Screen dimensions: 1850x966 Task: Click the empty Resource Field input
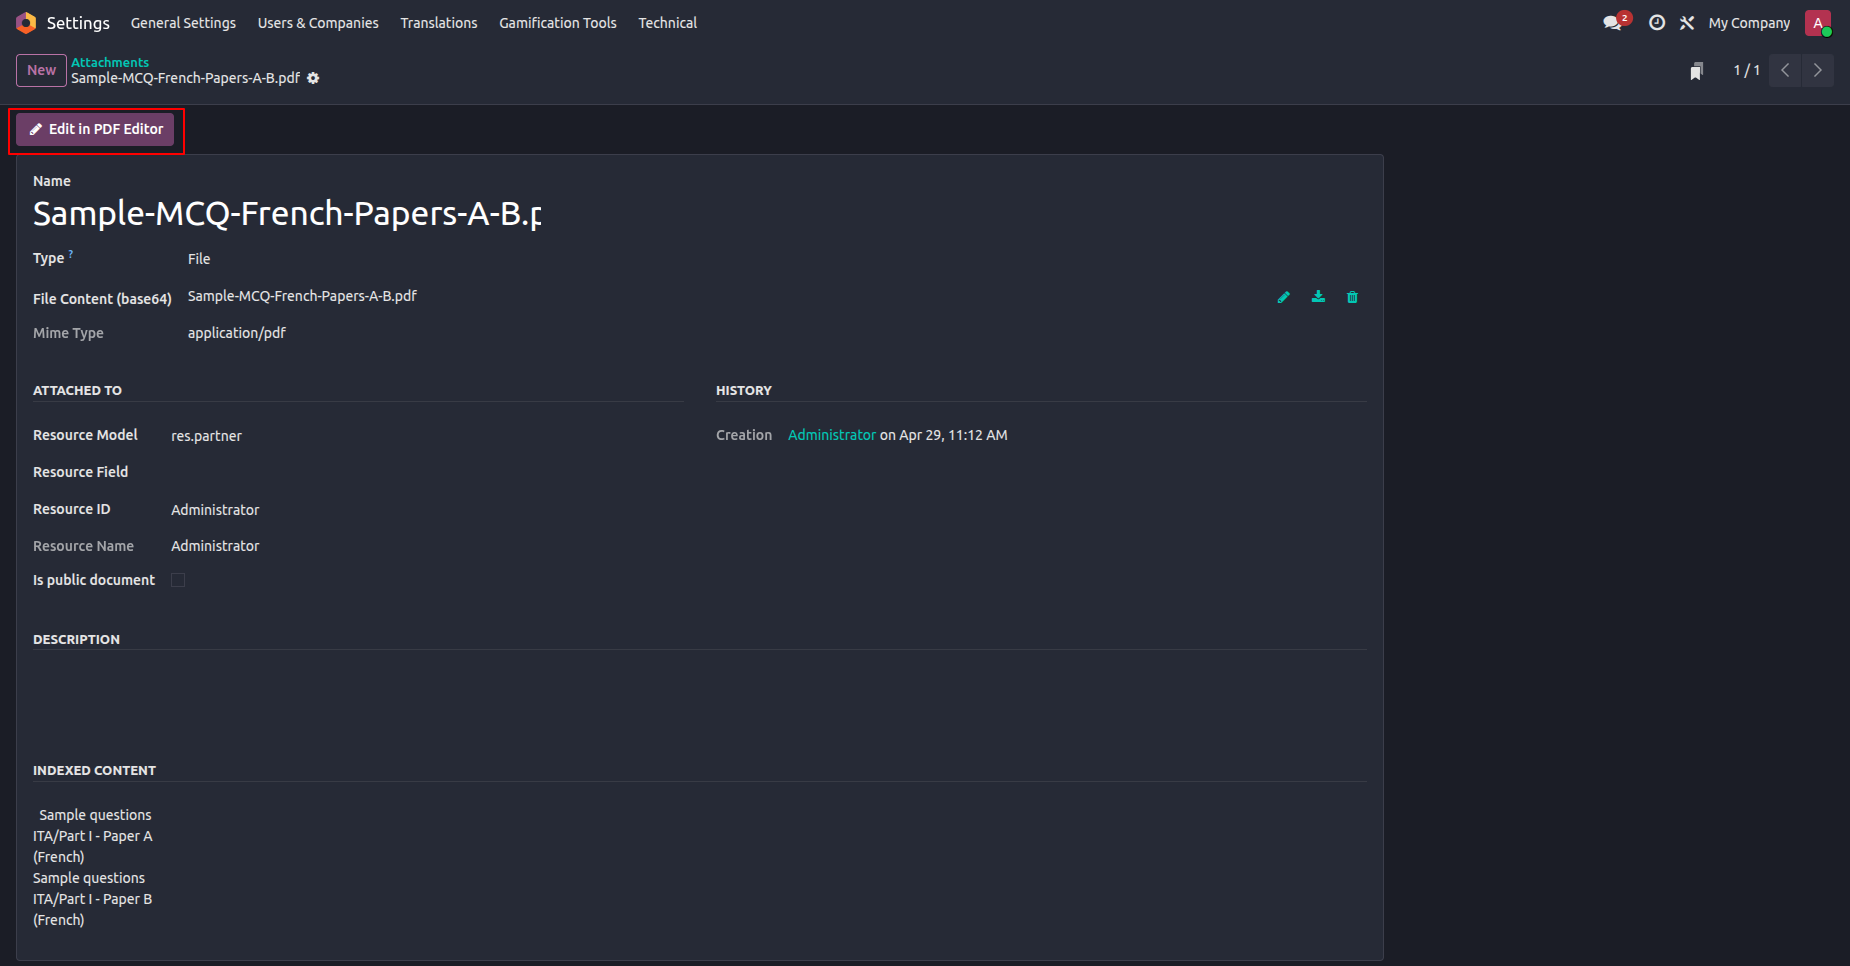click(x=427, y=472)
